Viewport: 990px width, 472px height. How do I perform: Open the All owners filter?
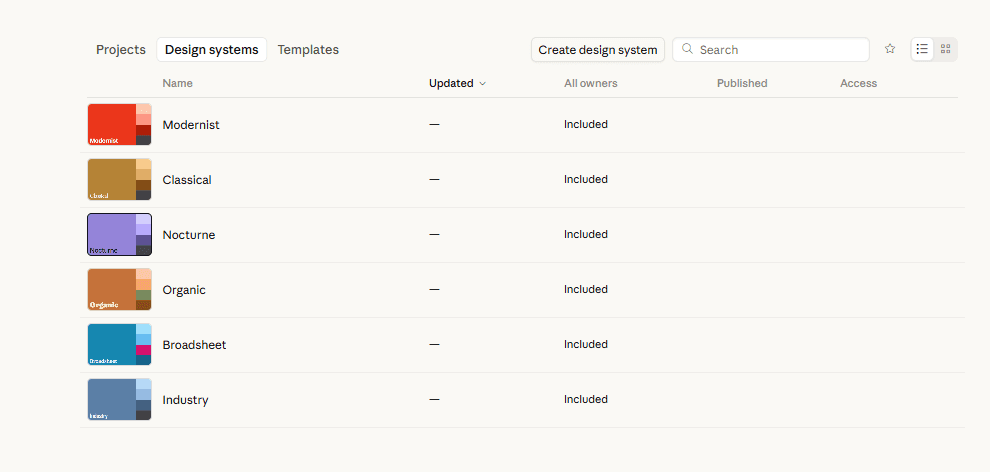590,83
